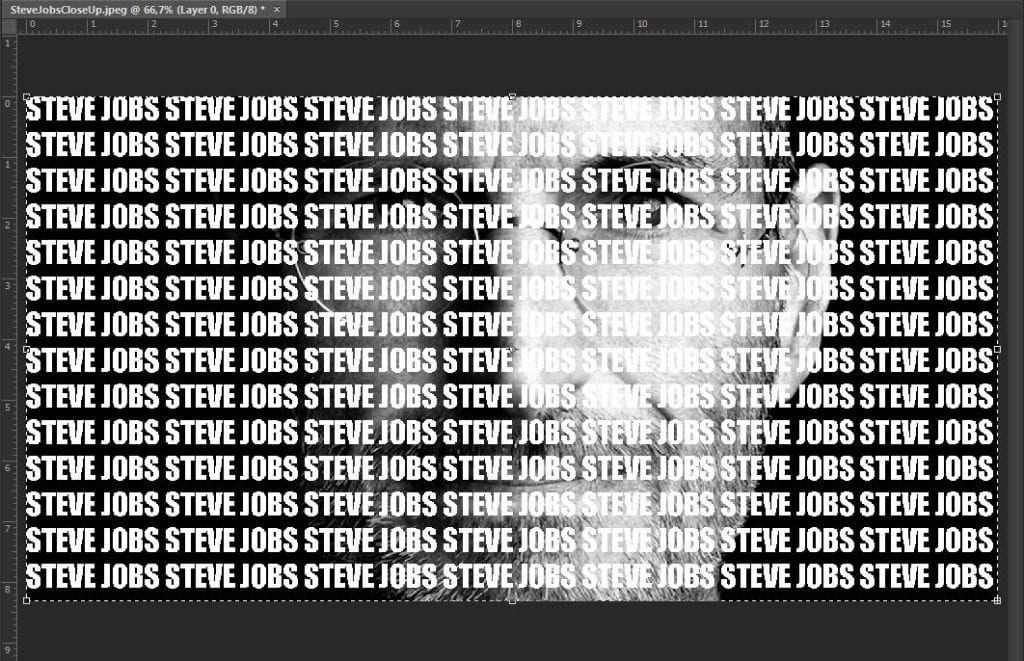Click the bottom-right selection corner handle

pyautogui.click(x=998, y=600)
